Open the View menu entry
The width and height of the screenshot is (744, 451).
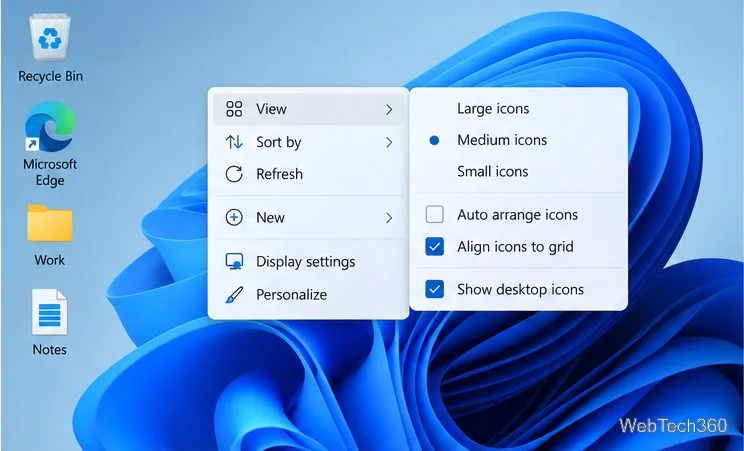[x=308, y=109]
